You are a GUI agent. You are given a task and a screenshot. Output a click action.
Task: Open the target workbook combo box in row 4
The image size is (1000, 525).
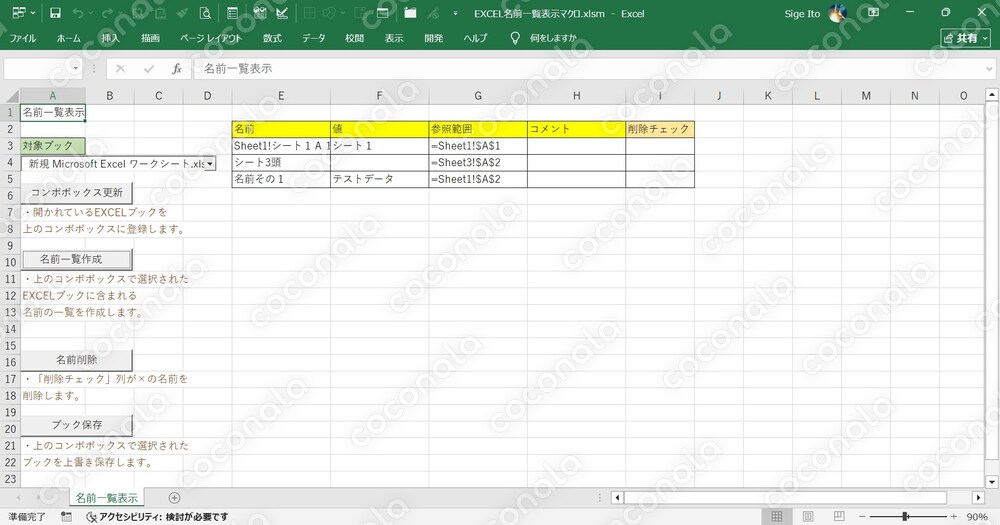pyautogui.click(x=119, y=164)
